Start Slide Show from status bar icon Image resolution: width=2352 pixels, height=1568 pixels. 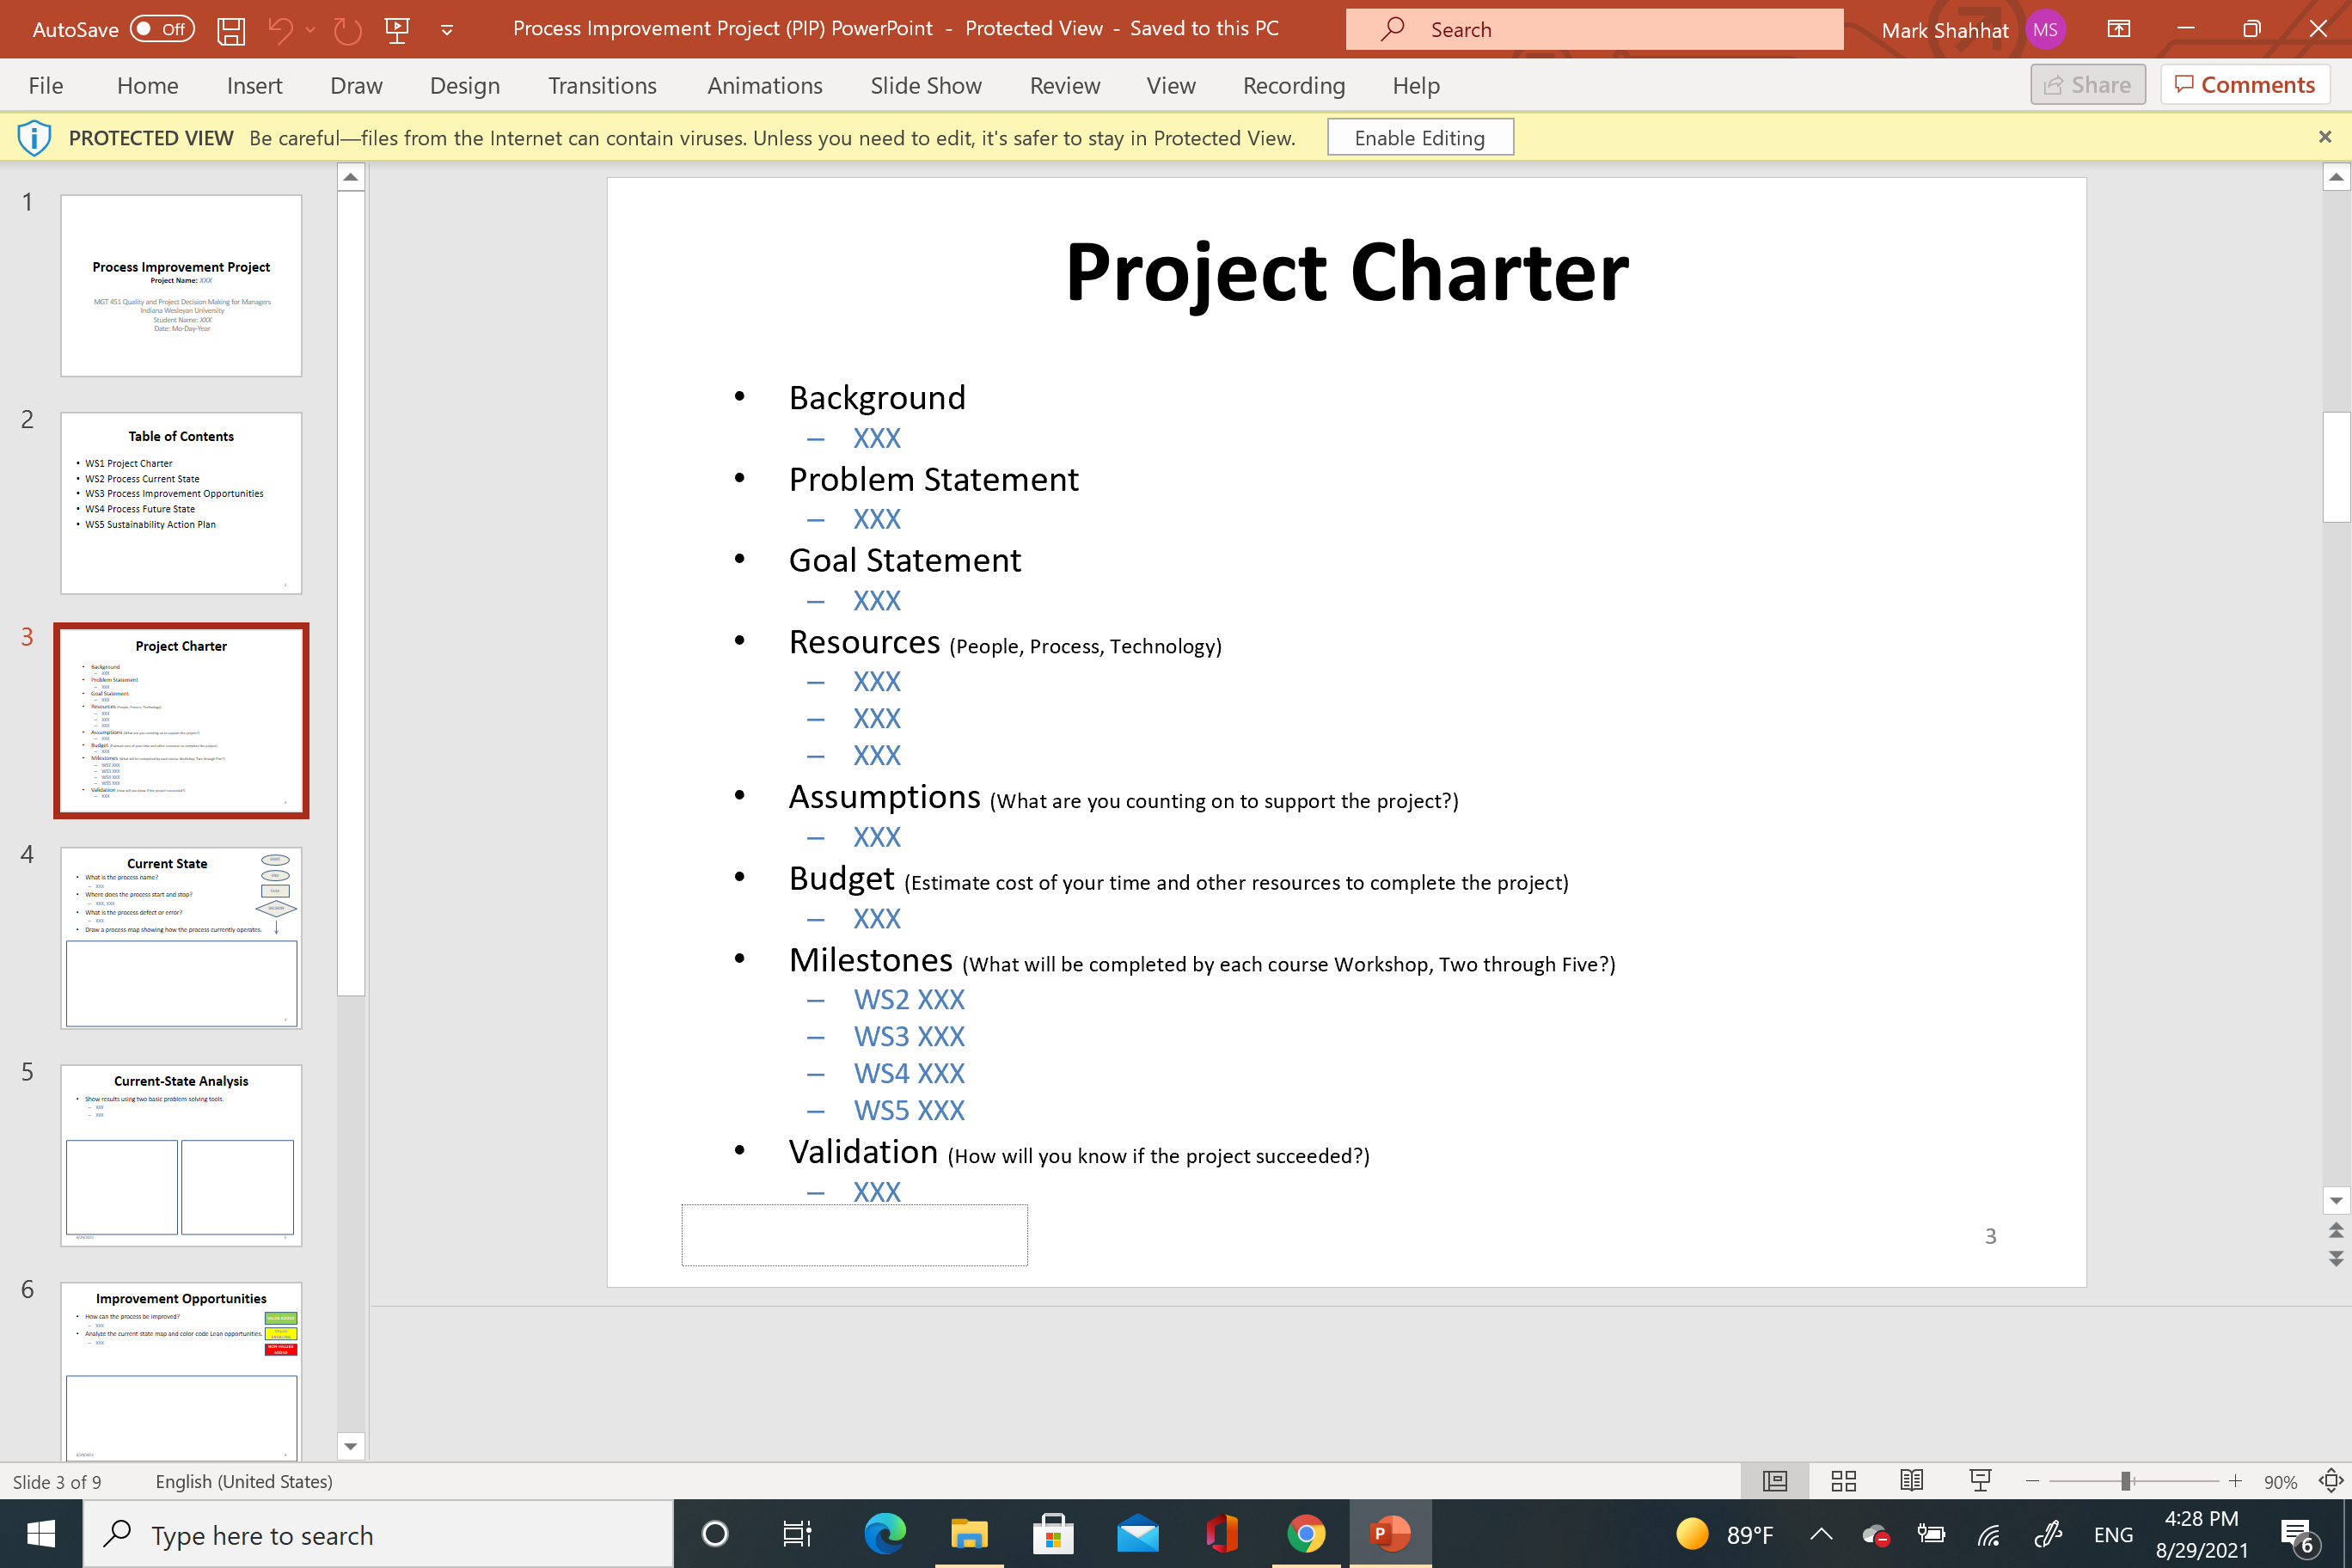1981,1481
